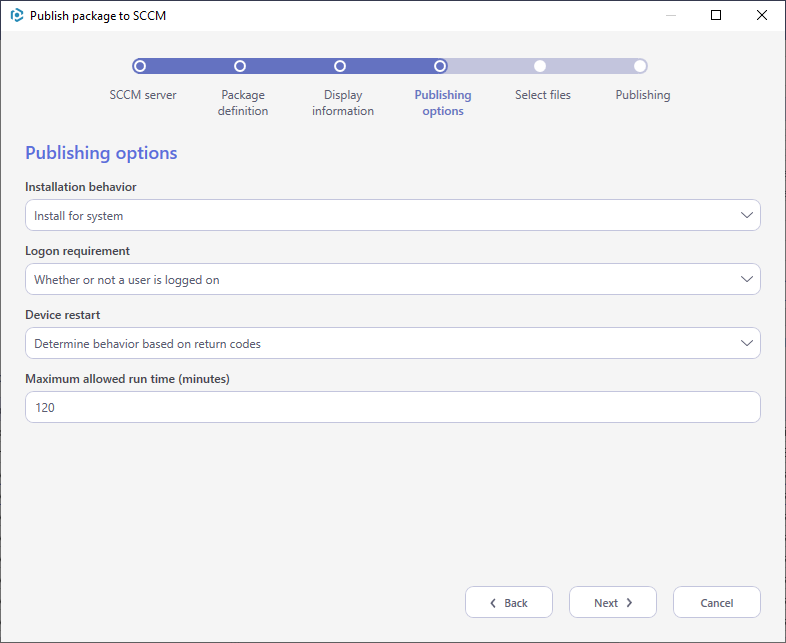Click the Publishing options heading
Screen dimensions: 786x643
101,153
